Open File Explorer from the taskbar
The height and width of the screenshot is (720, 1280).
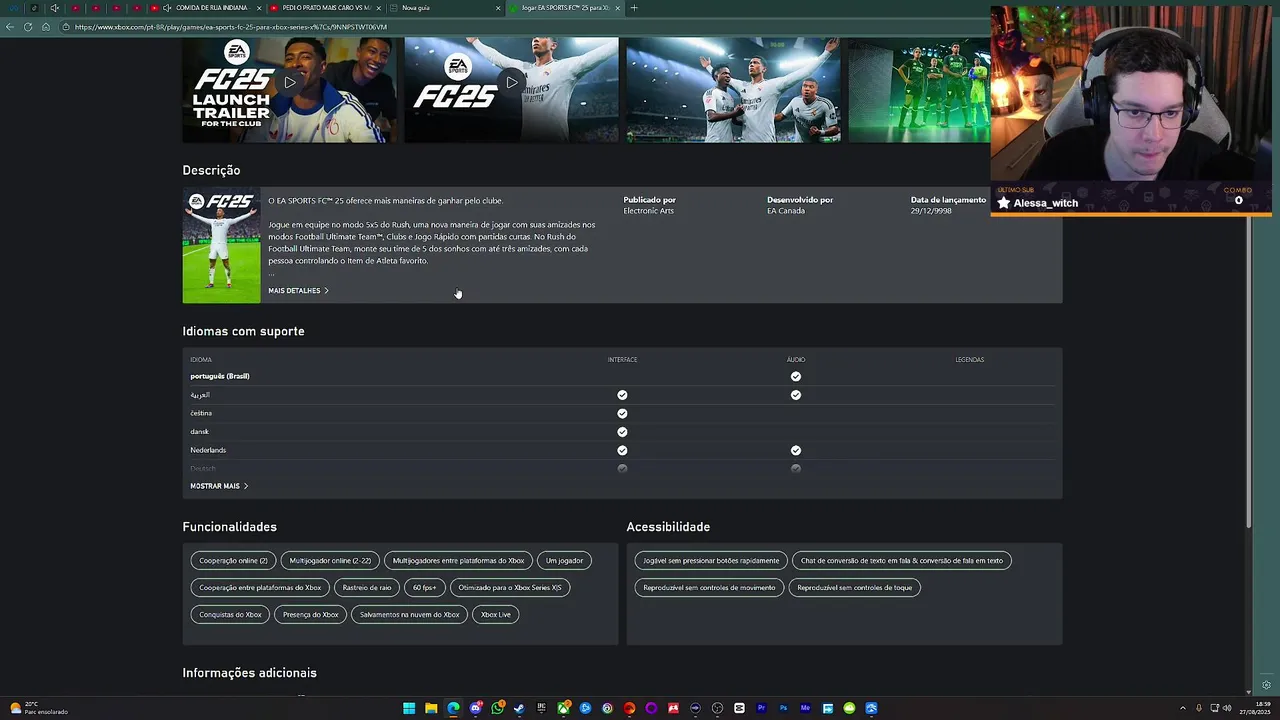coord(431,709)
